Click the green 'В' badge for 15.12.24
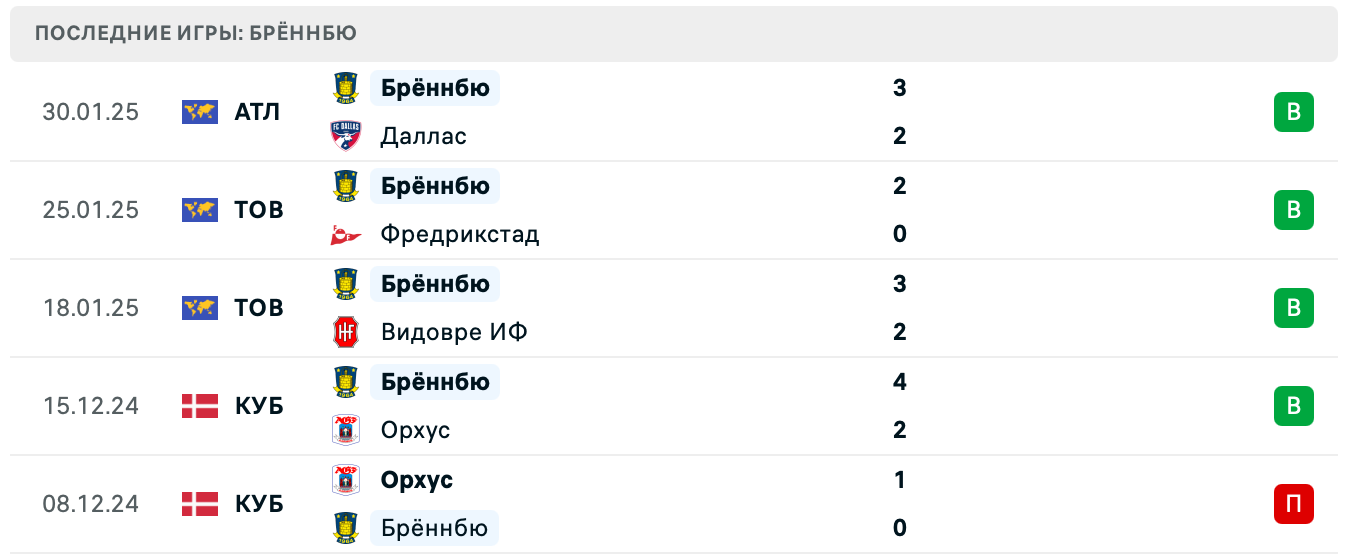Viewport: 1346px width, 556px height. [1293, 406]
